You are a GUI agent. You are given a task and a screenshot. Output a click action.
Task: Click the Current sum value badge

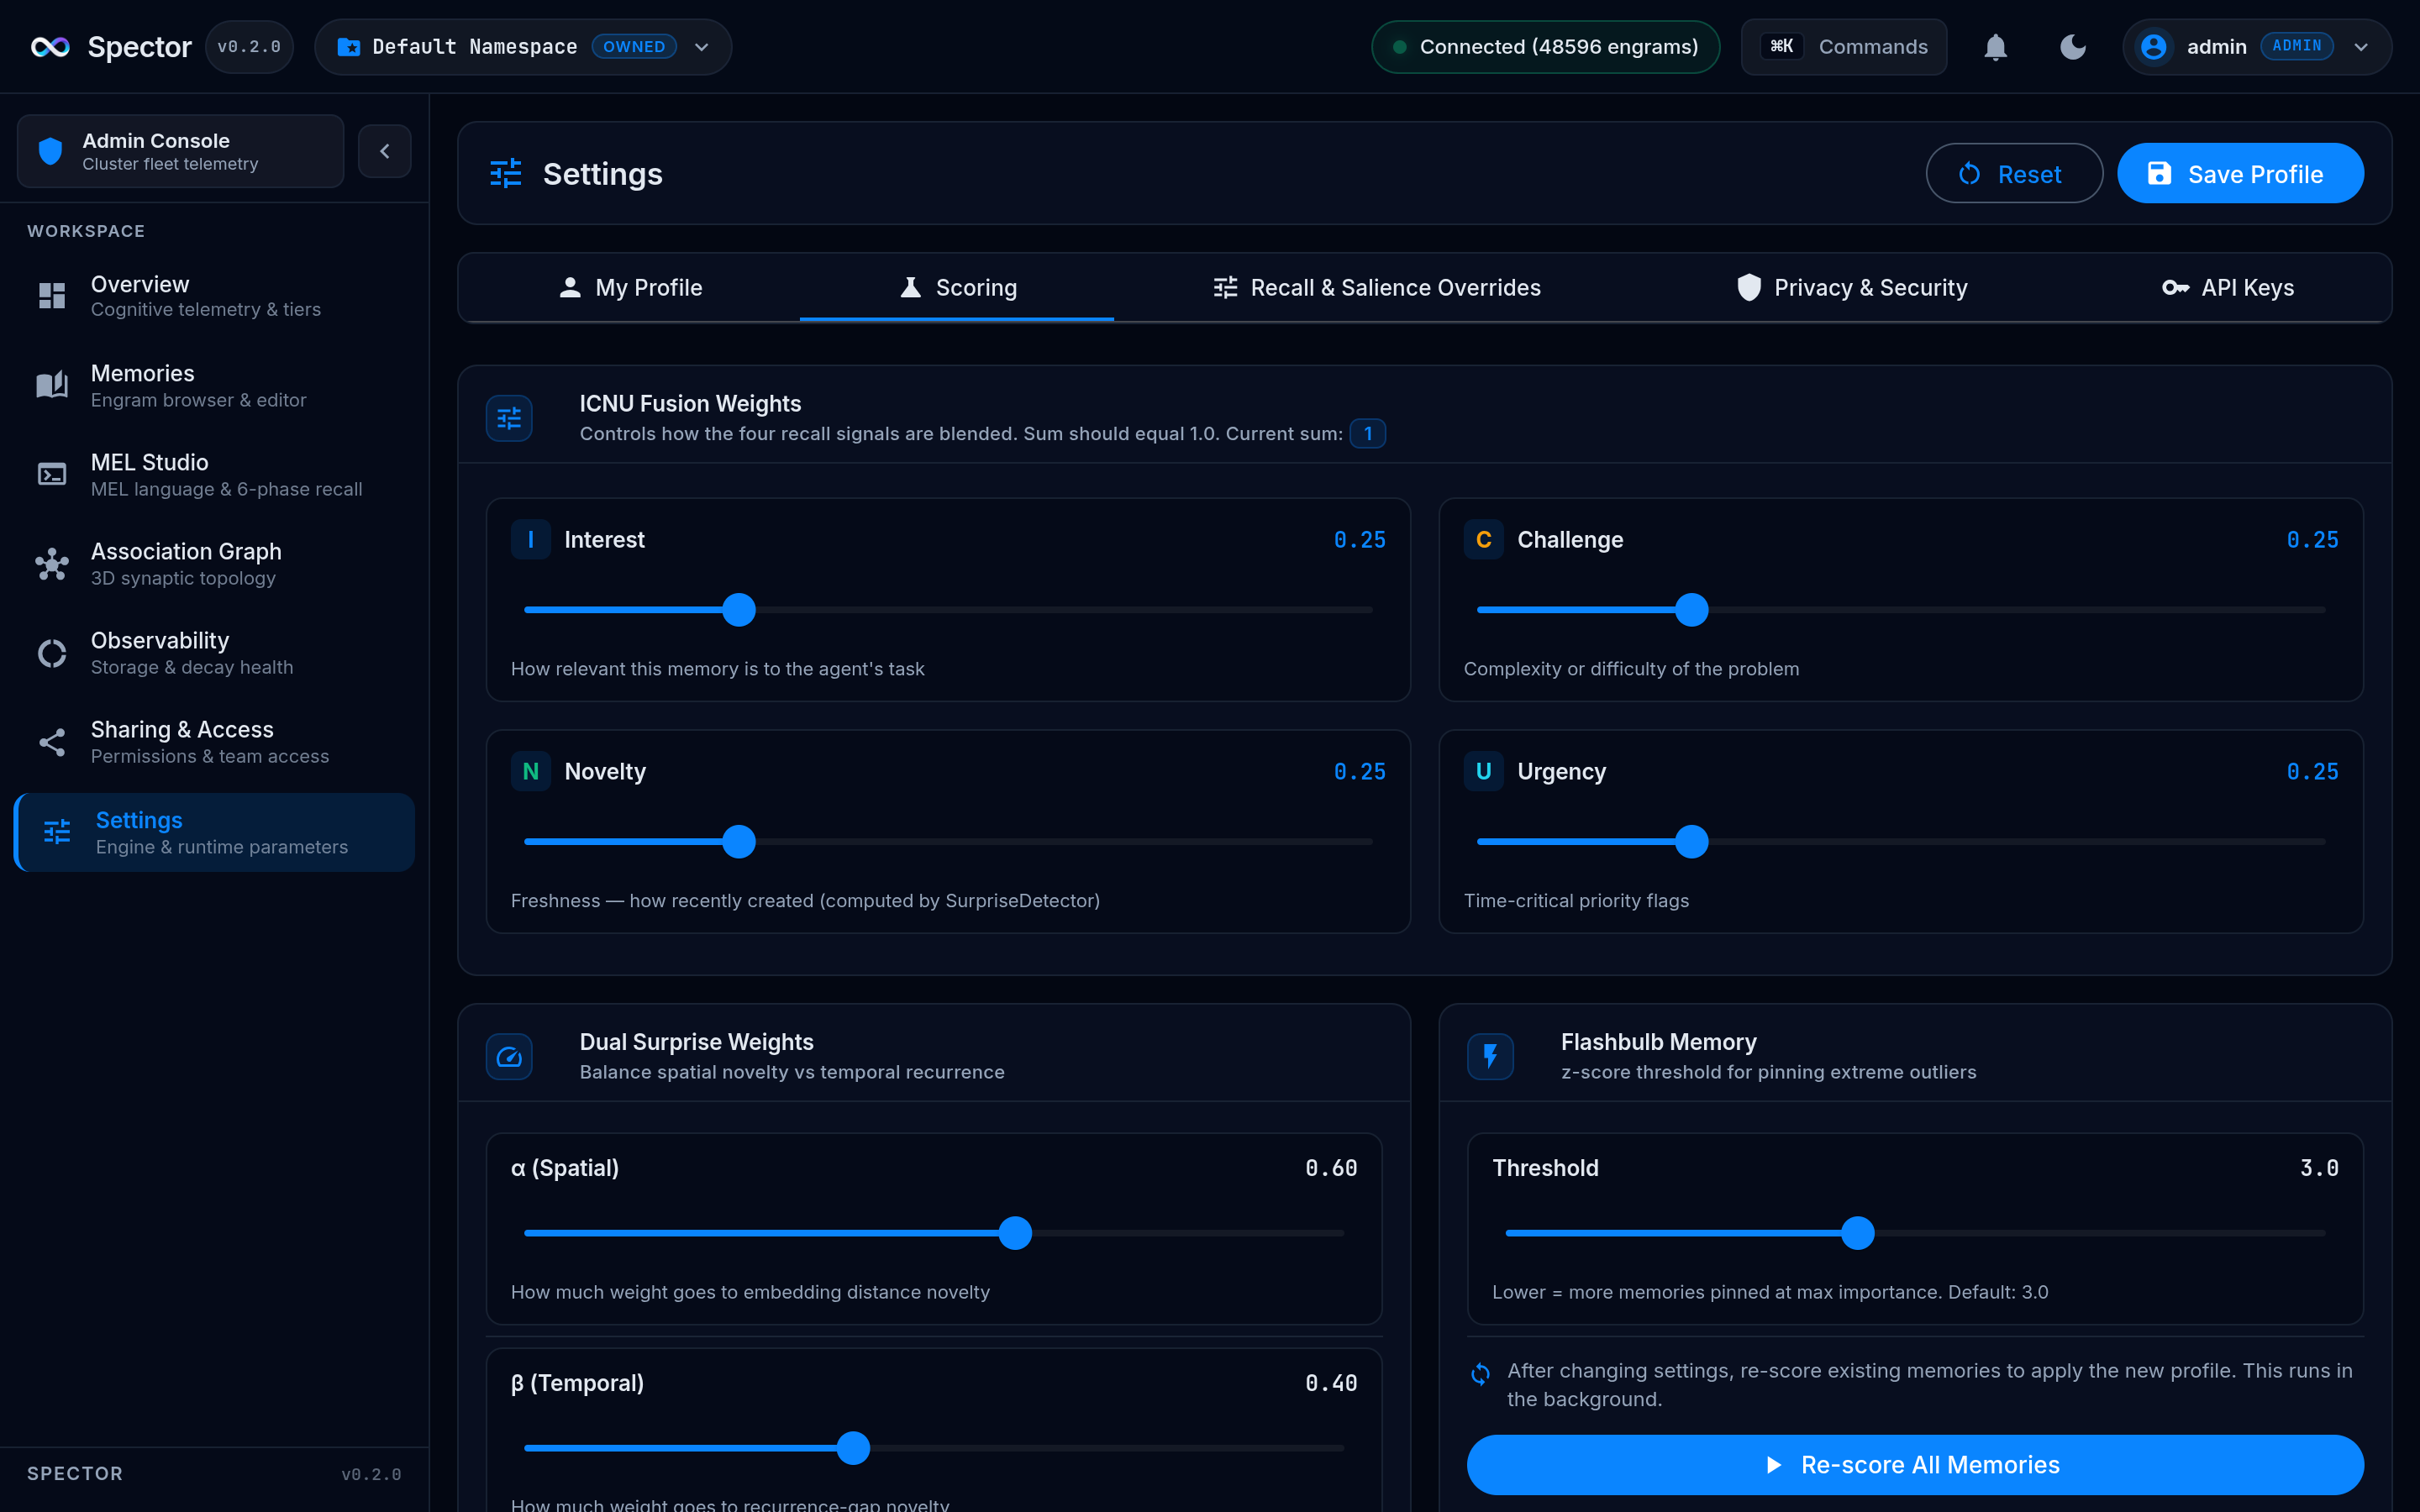pyautogui.click(x=1367, y=433)
